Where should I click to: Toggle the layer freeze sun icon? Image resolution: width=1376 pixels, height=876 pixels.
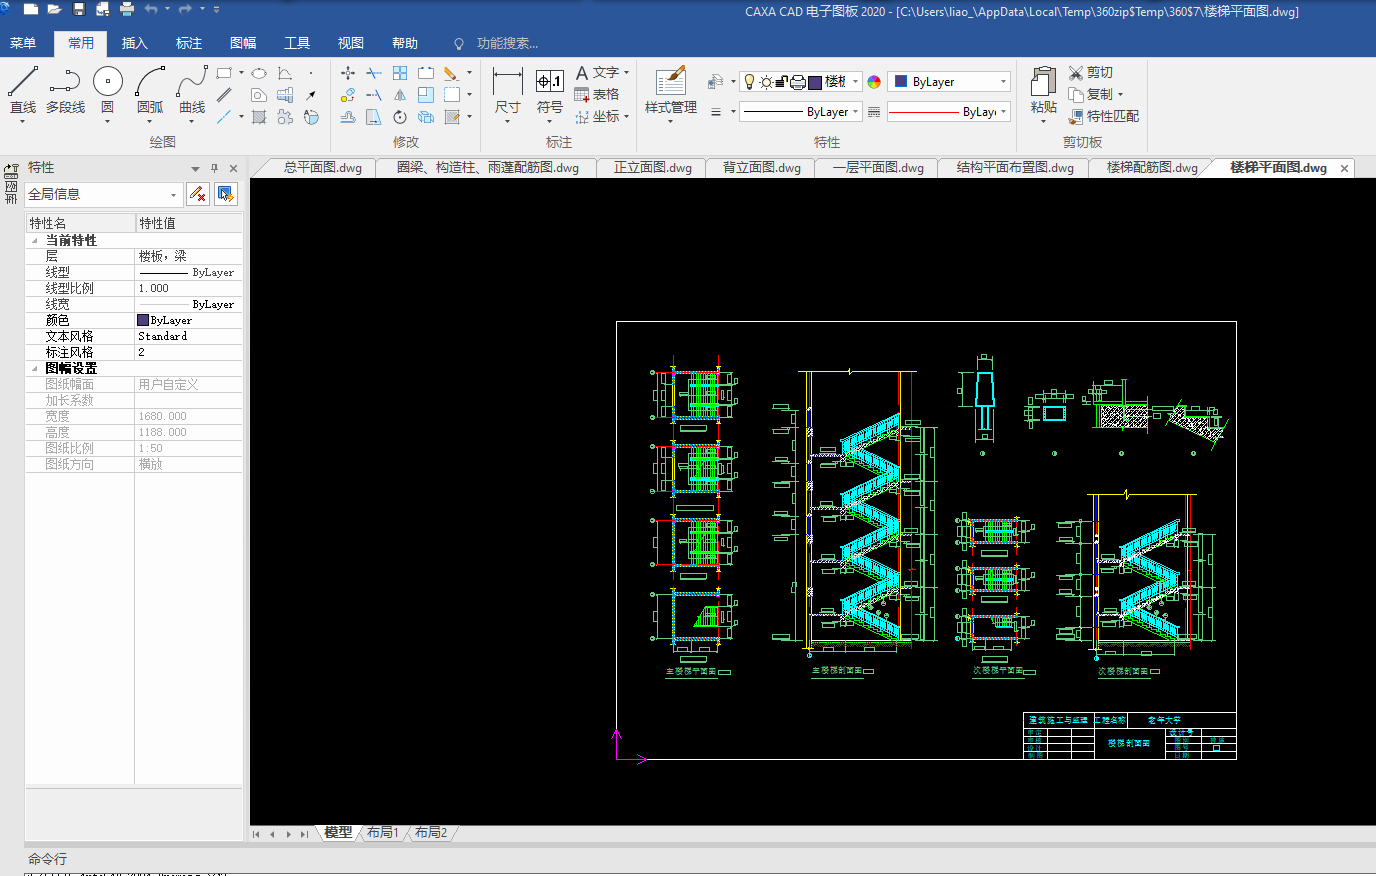[766, 82]
